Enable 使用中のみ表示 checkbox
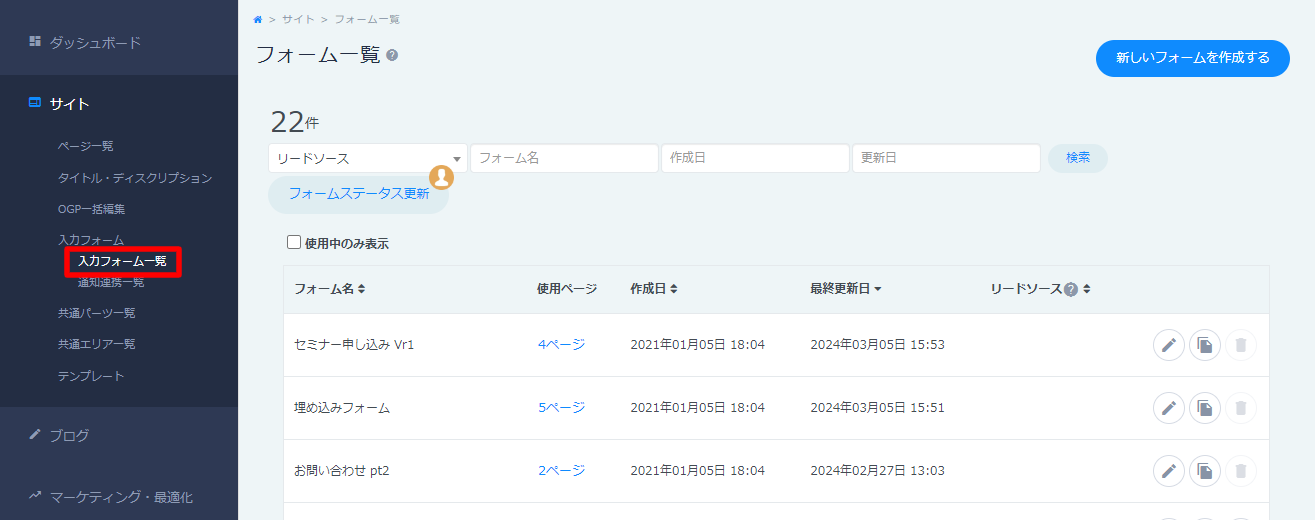Image resolution: width=1315 pixels, height=520 pixels. click(x=294, y=242)
